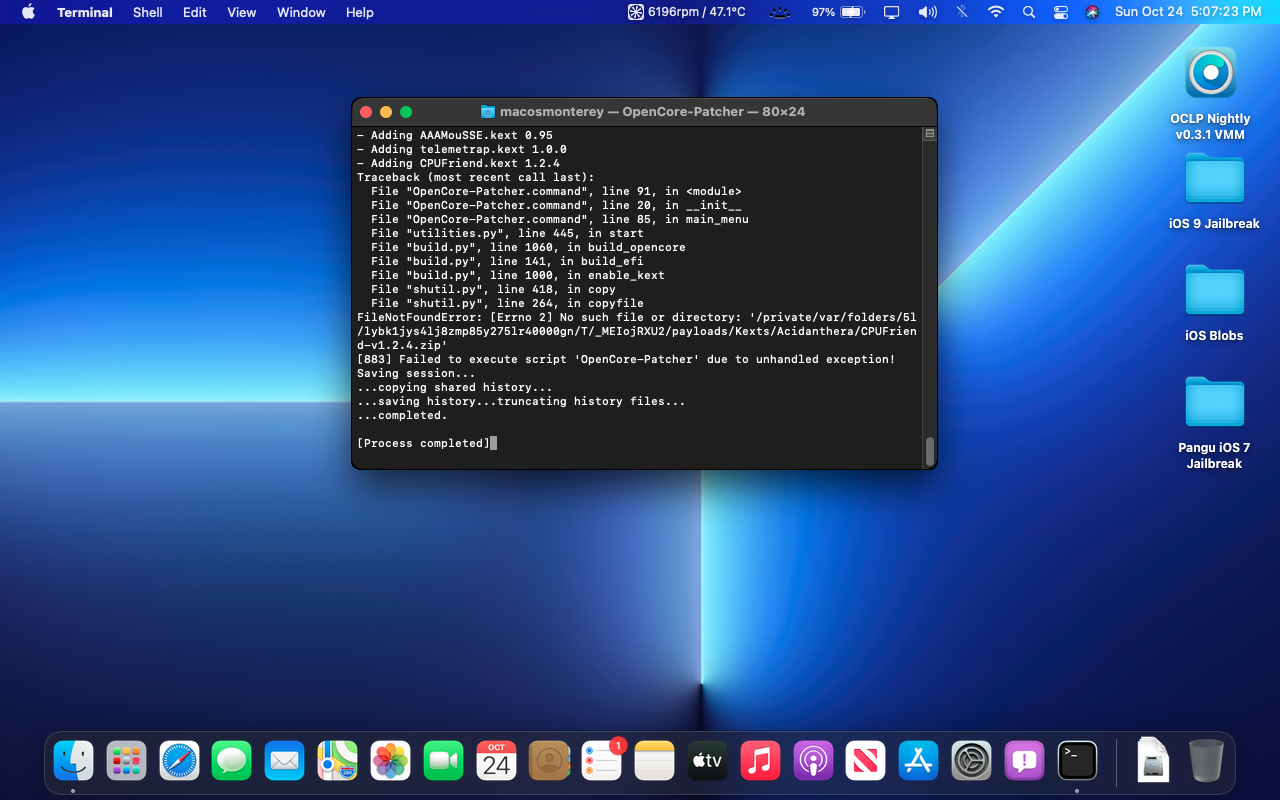Open the App Store from the Dock
Viewport: 1280px width, 800px height.
click(919, 760)
